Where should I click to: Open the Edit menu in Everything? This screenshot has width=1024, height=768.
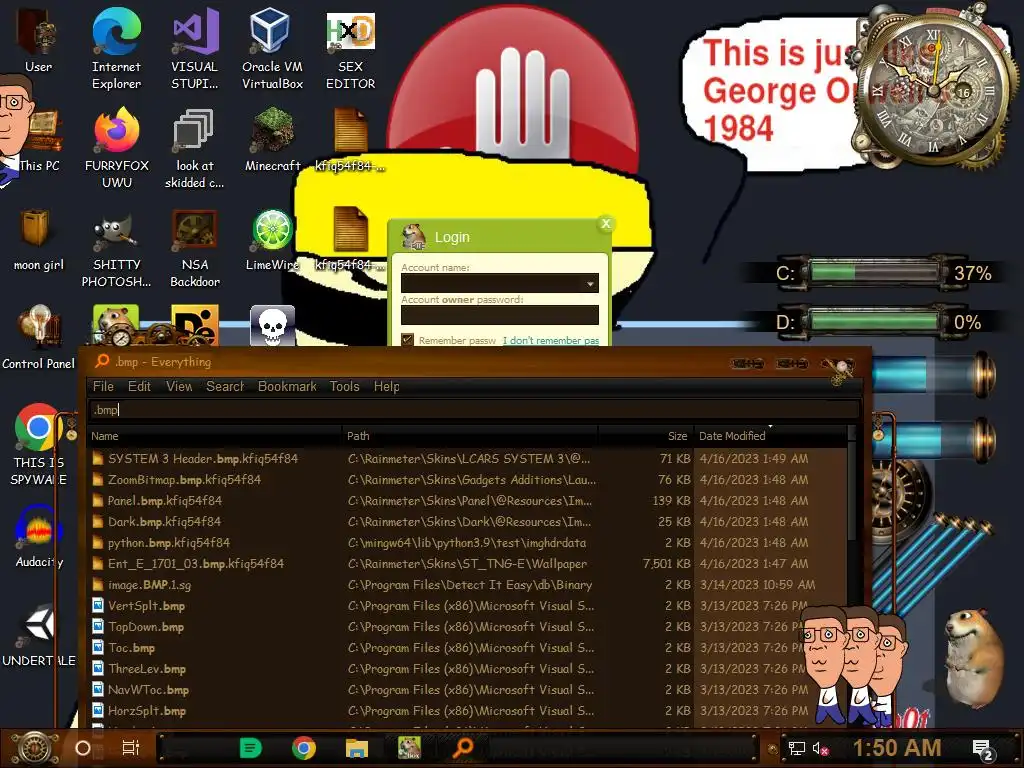tap(139, 387)
